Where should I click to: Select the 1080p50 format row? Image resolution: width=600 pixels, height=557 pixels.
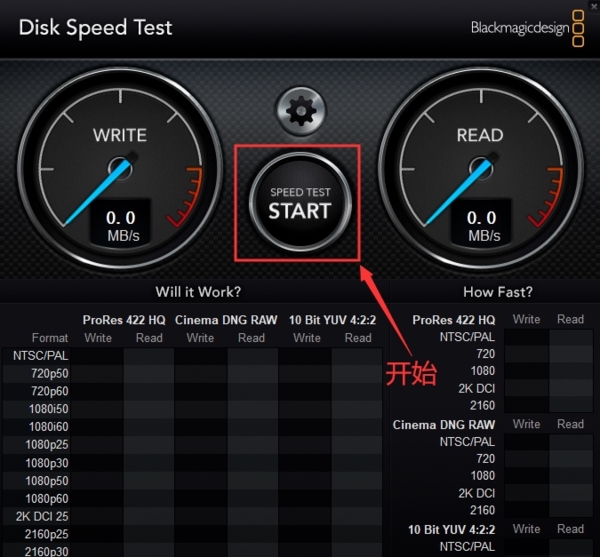tap(192, 480)
